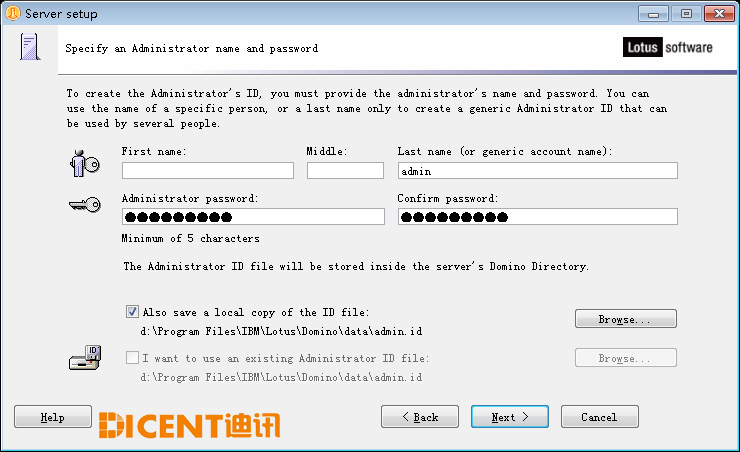740x452 pixels.
Task: Click the administrator person-with-key icon
Action: tap(85, 164)
